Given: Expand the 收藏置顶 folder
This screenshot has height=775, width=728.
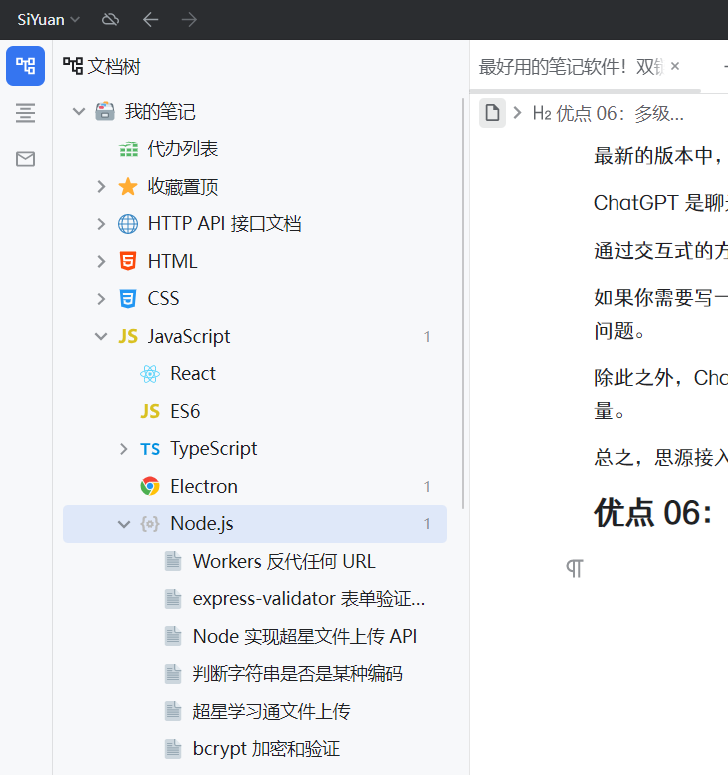Looking at the screenshot, I should [x=101, y=186].
